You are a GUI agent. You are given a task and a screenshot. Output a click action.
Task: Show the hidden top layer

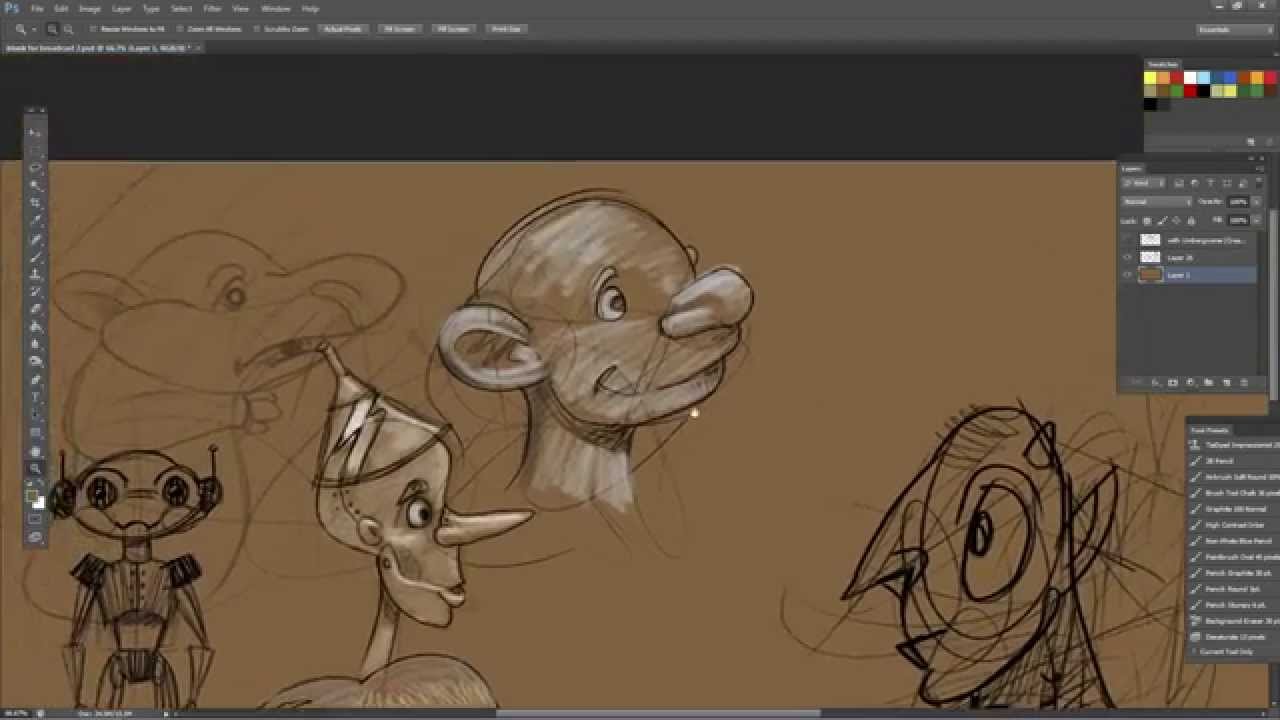point(1128,241)
